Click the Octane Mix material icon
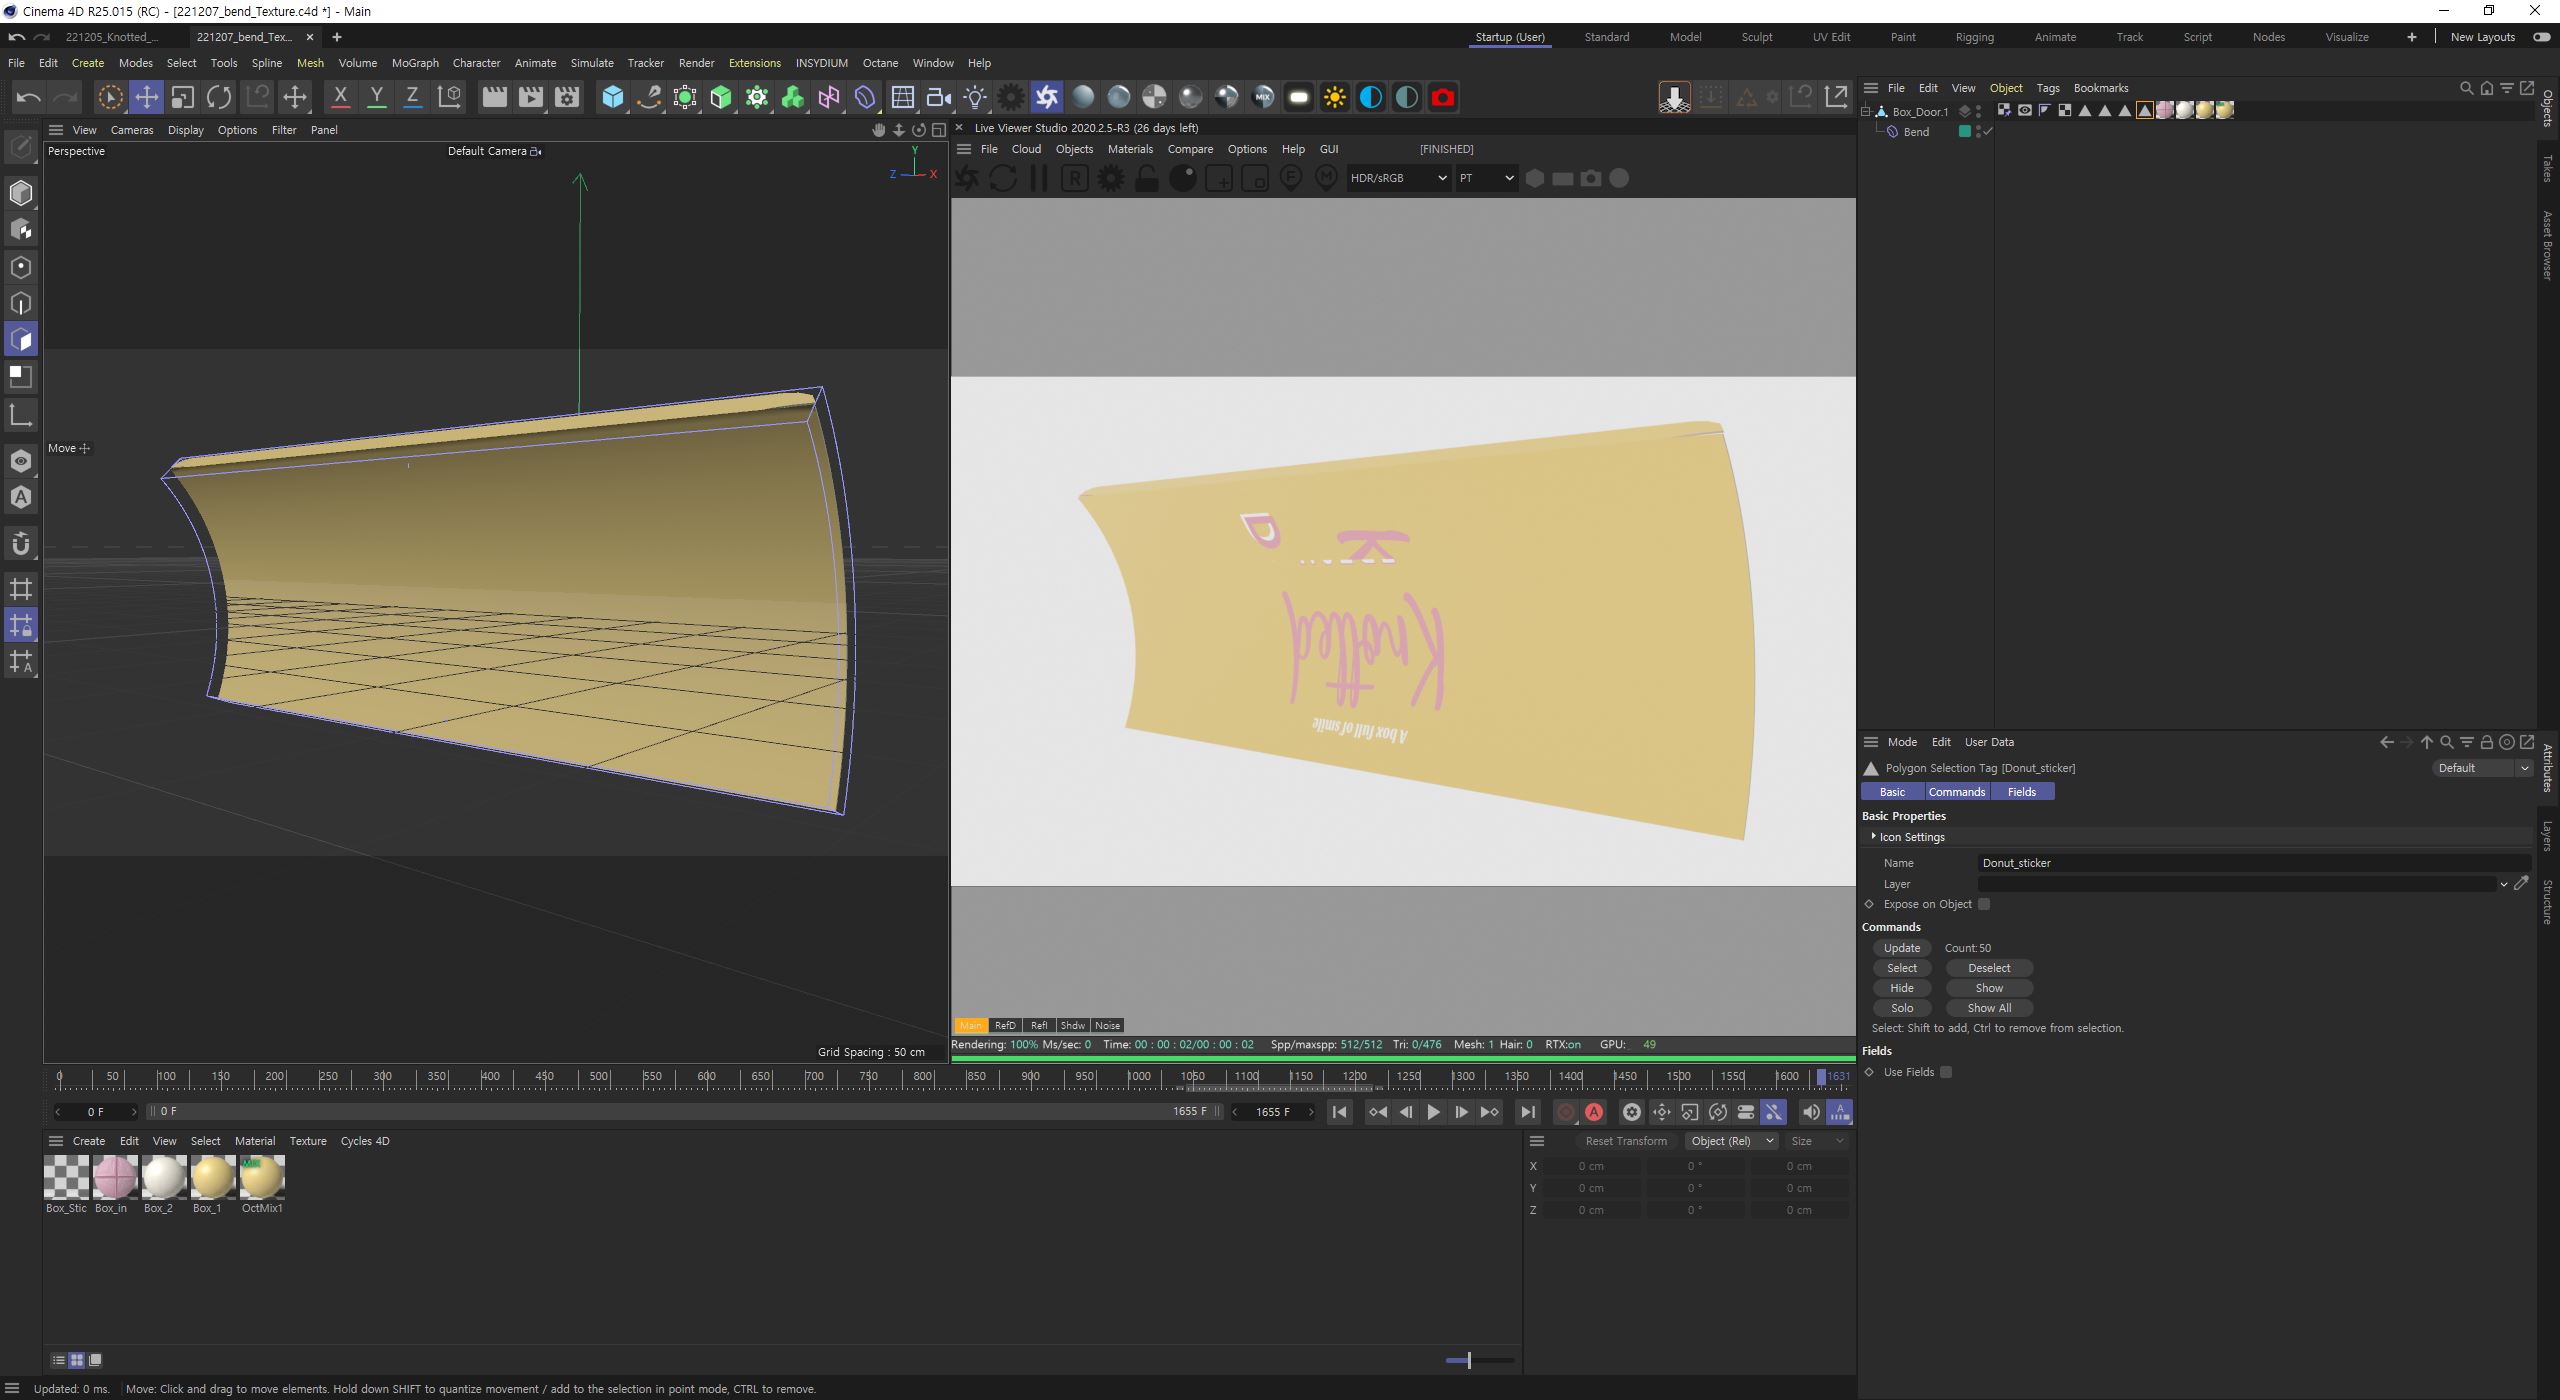The height and width of the screenshot is (1400, 2560). coord(1263,97)
